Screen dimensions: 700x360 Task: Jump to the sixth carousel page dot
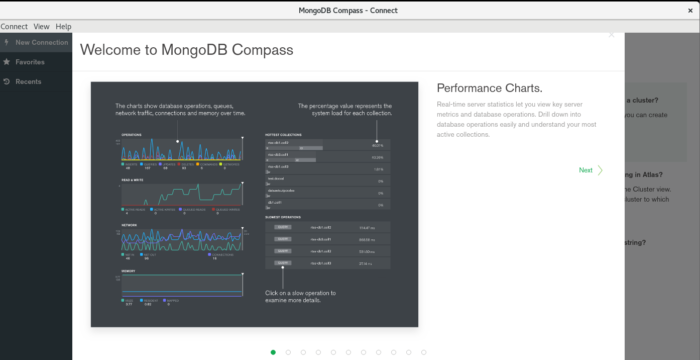point(348,352)
